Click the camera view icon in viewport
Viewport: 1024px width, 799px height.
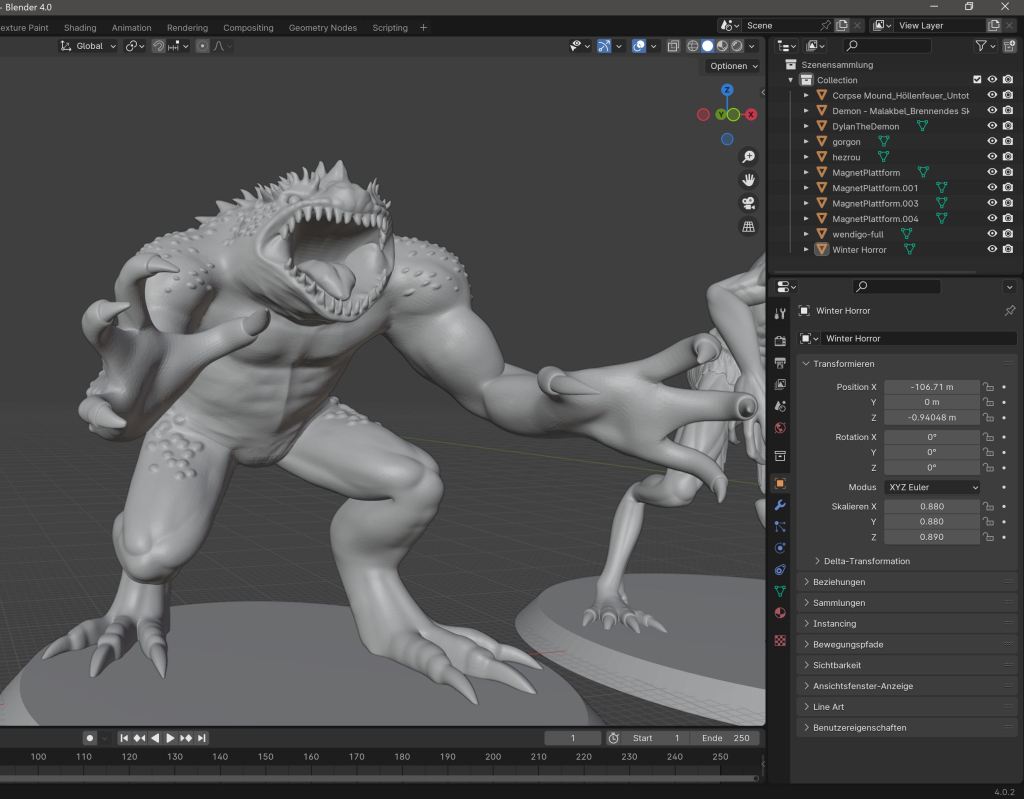[x=748, y=203]
